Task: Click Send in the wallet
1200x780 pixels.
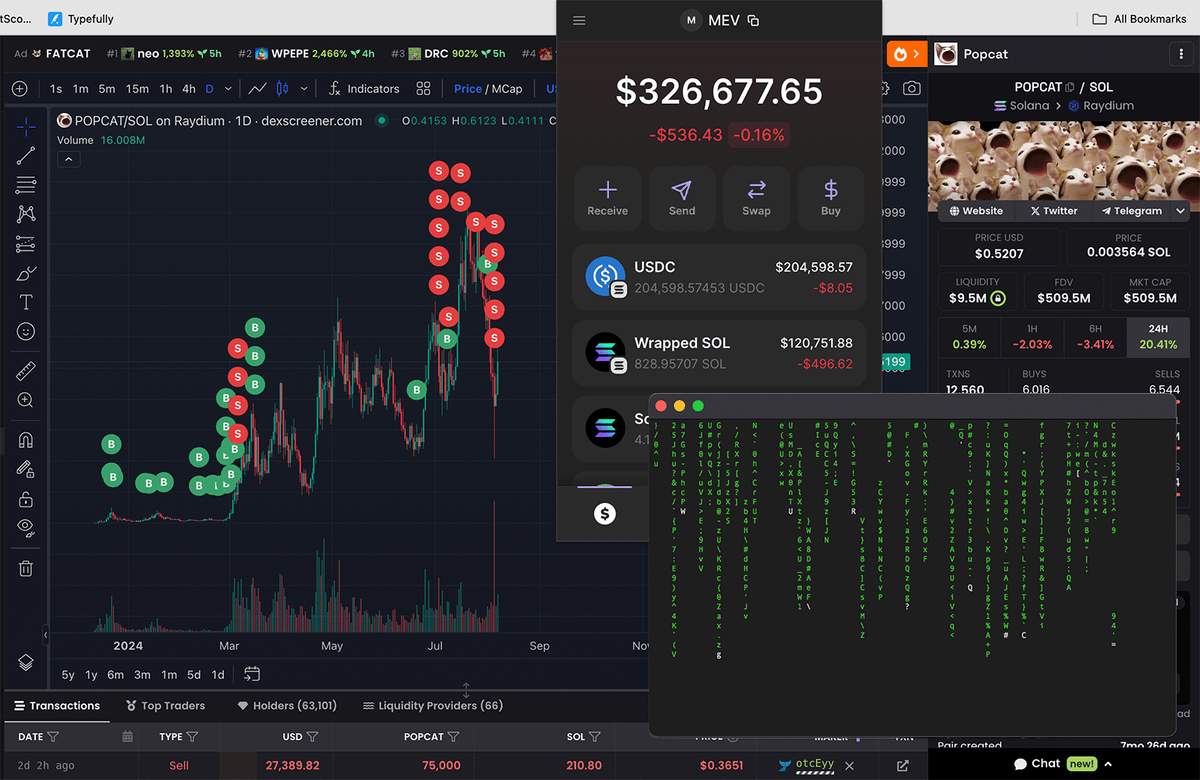Action: tap(682, 198)
